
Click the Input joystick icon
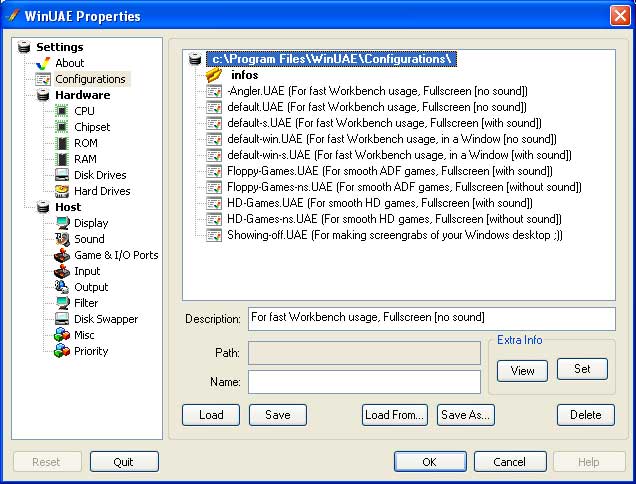[x=62, y=271]
